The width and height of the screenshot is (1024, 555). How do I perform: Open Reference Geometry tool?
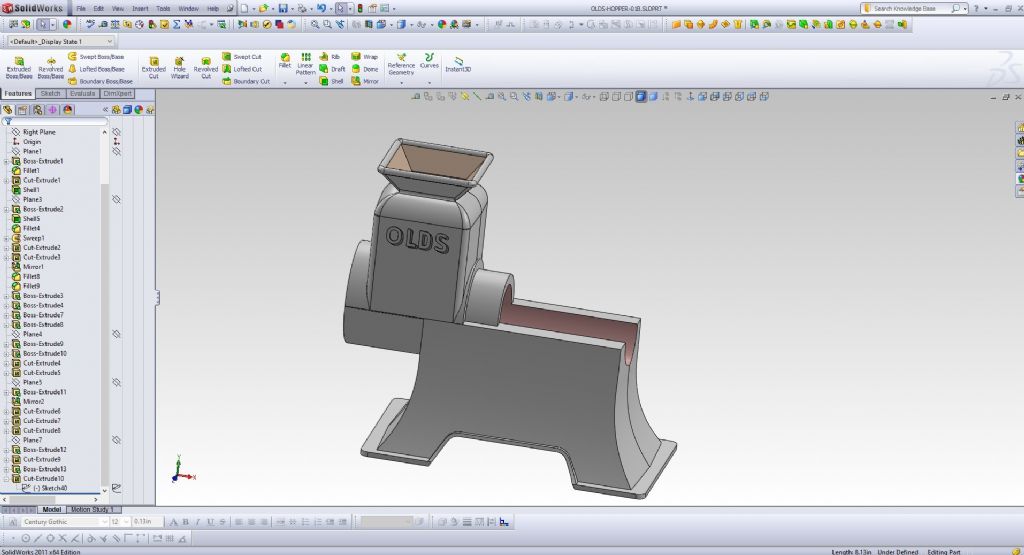pos(401,65)
